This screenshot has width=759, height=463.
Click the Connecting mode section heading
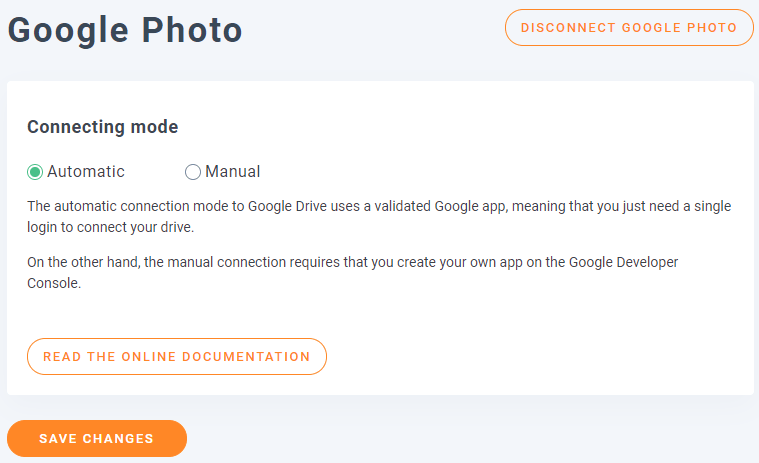click(102, 127)
